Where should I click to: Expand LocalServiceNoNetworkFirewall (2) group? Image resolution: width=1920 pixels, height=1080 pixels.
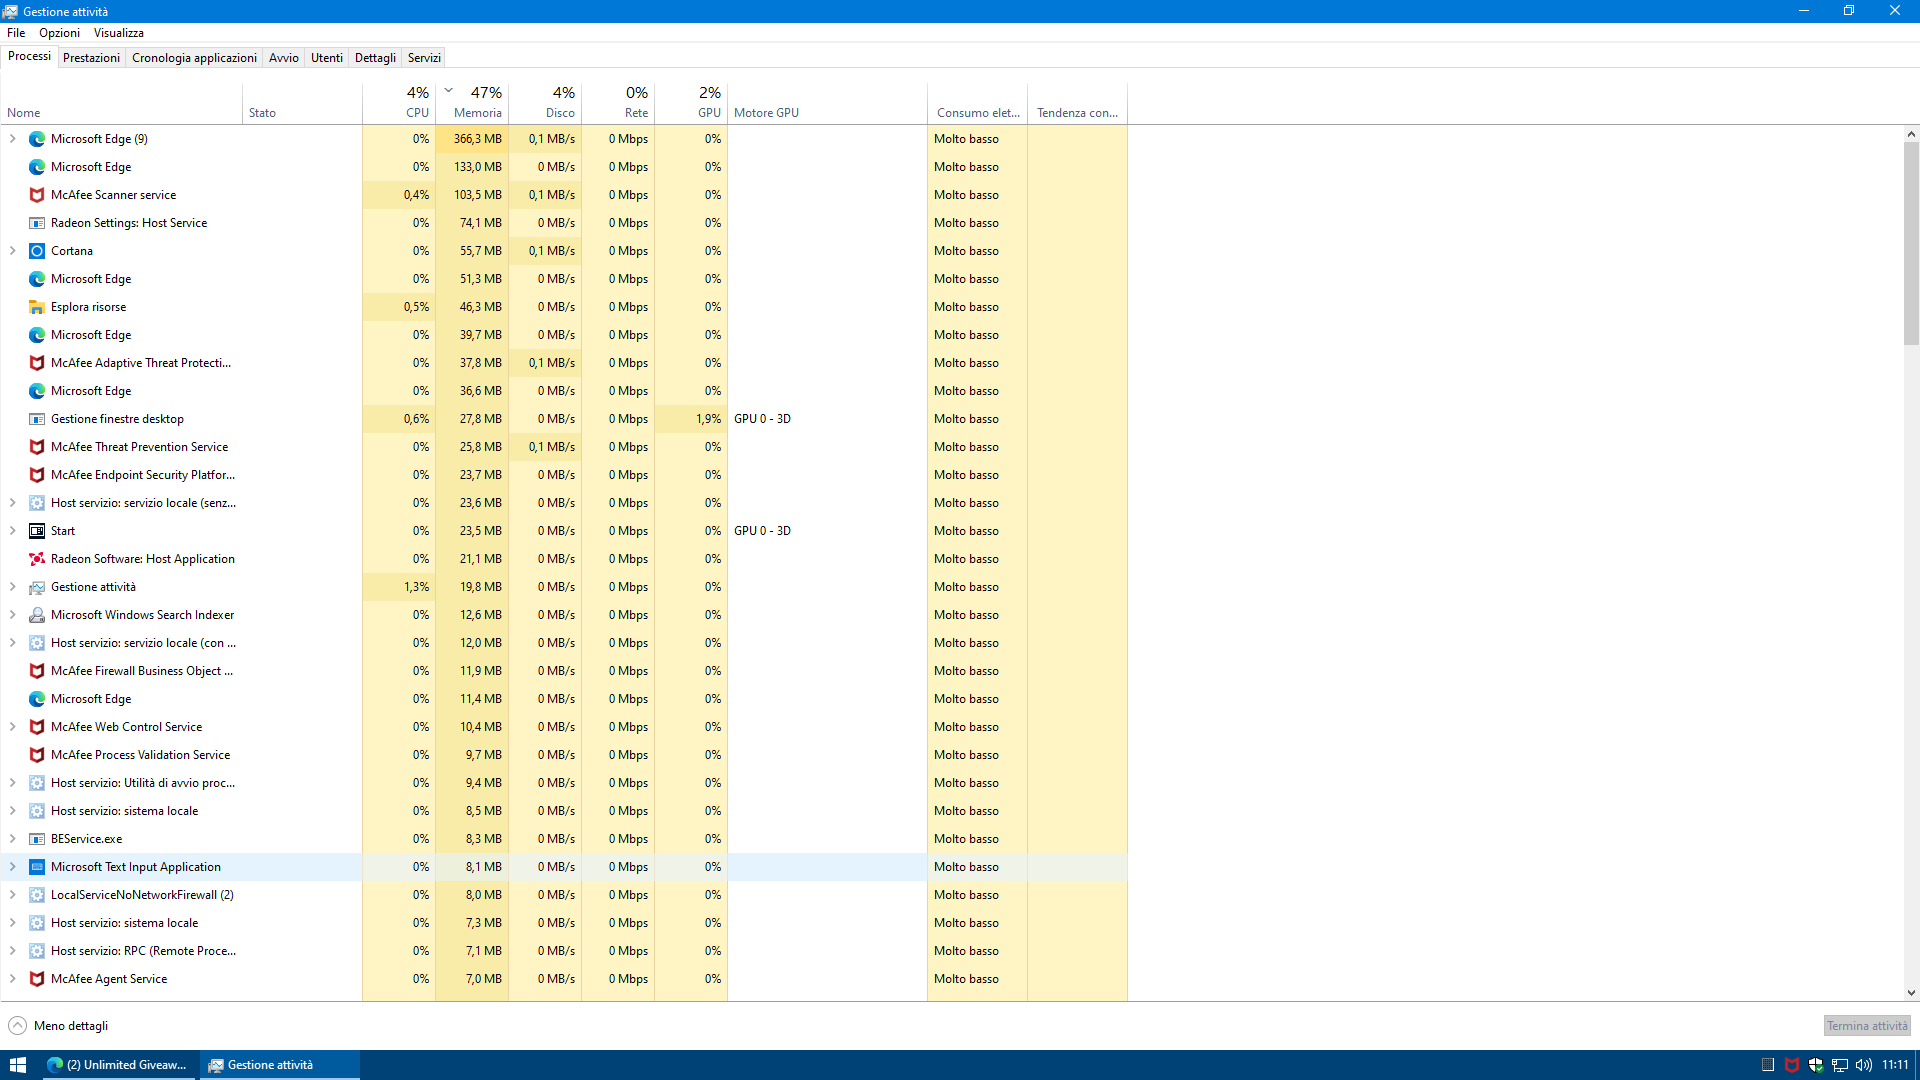[x=12, y=895]
